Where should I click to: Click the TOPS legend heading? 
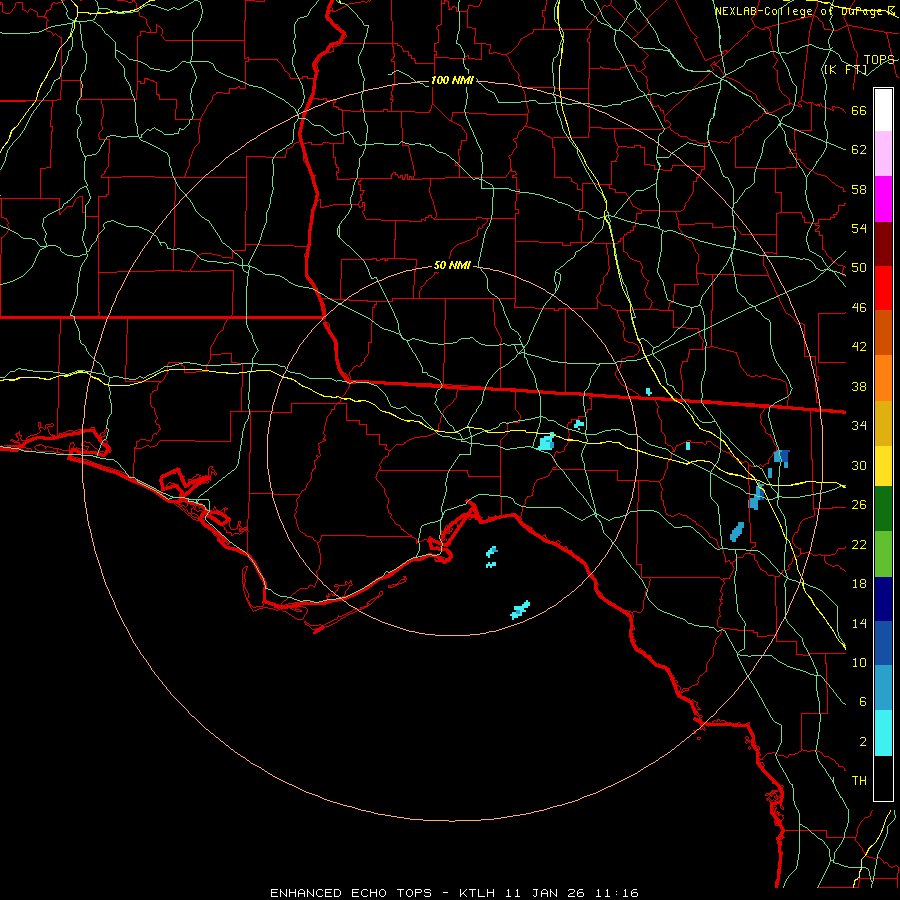click(879, 60)
